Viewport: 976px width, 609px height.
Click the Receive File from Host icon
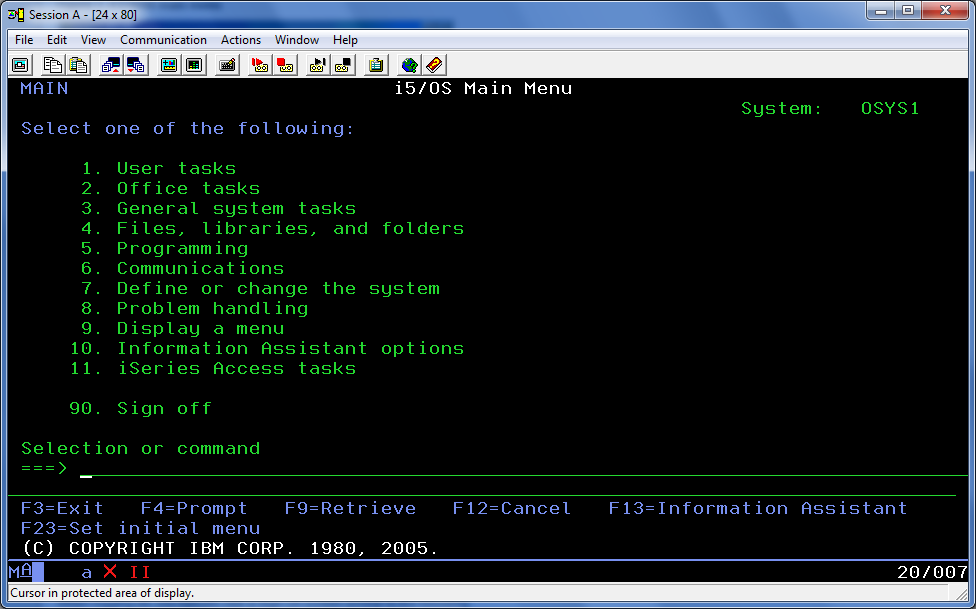135,64
